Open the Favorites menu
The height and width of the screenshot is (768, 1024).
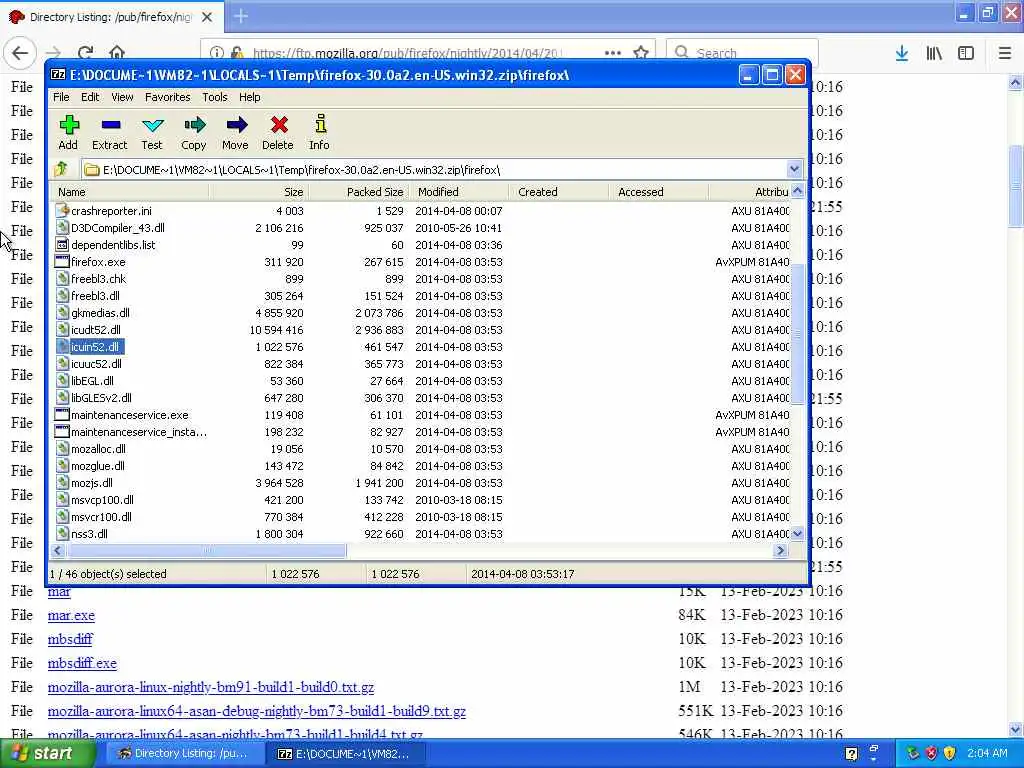click(168, 97)
